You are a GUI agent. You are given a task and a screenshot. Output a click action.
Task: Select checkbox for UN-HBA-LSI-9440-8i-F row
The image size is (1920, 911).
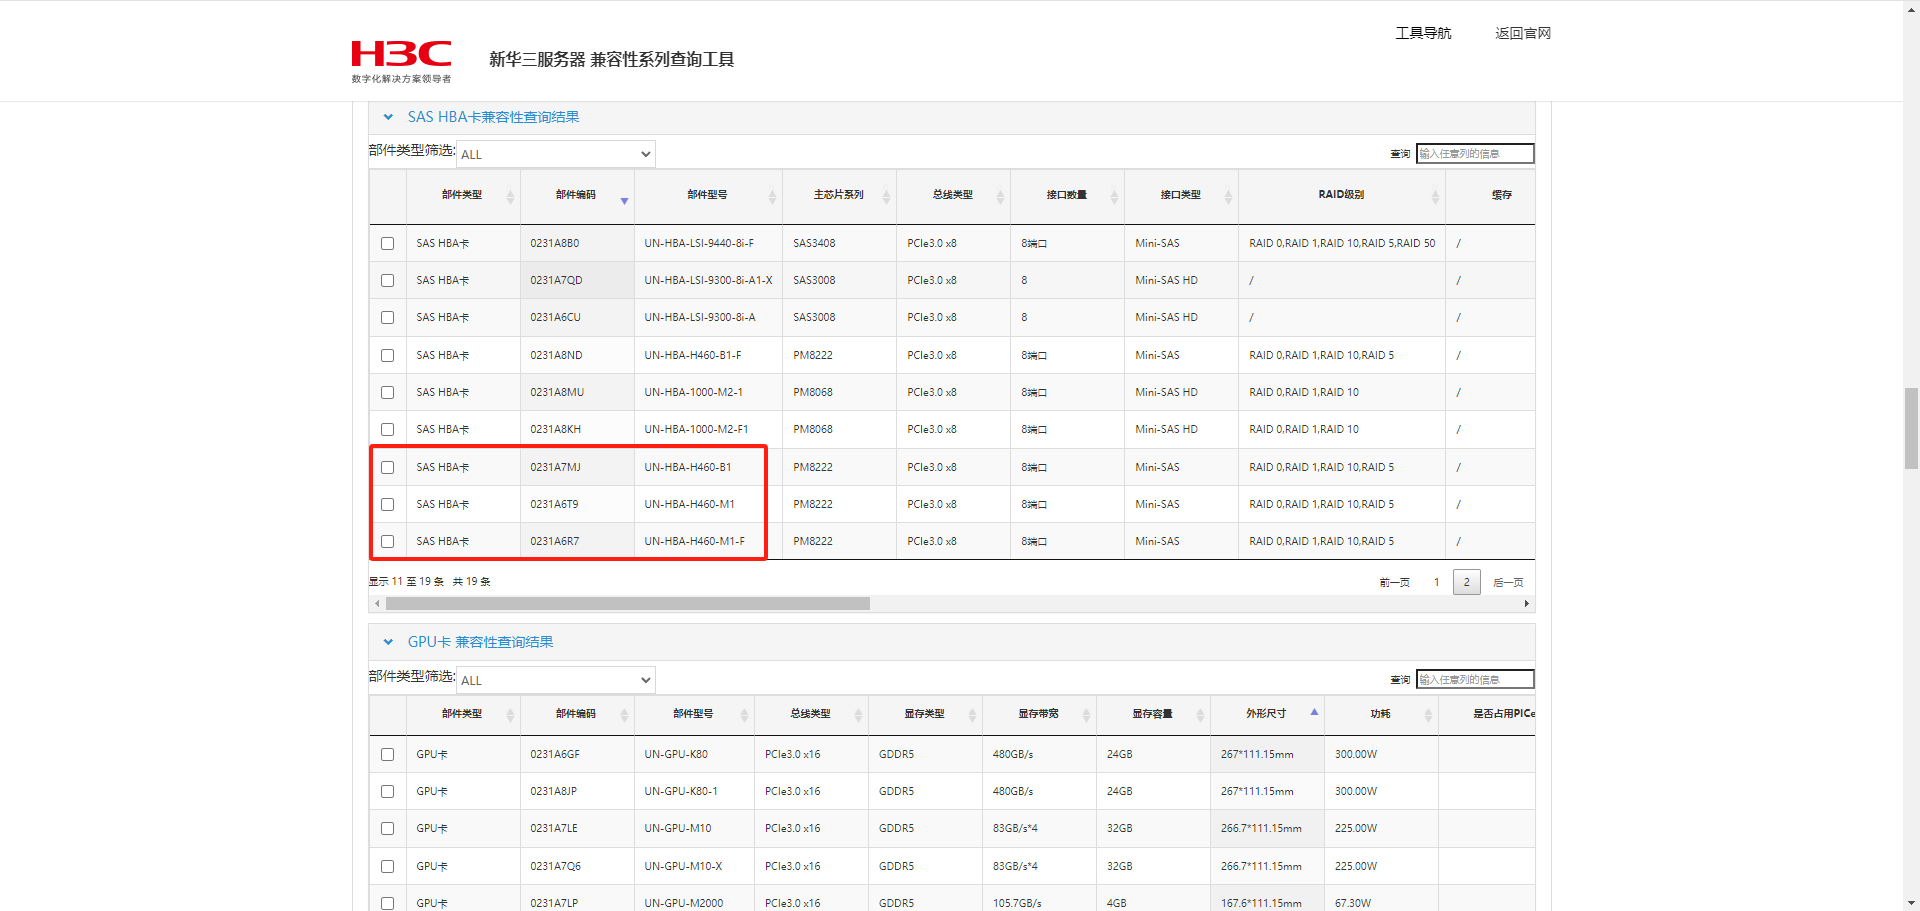[388, 243]
